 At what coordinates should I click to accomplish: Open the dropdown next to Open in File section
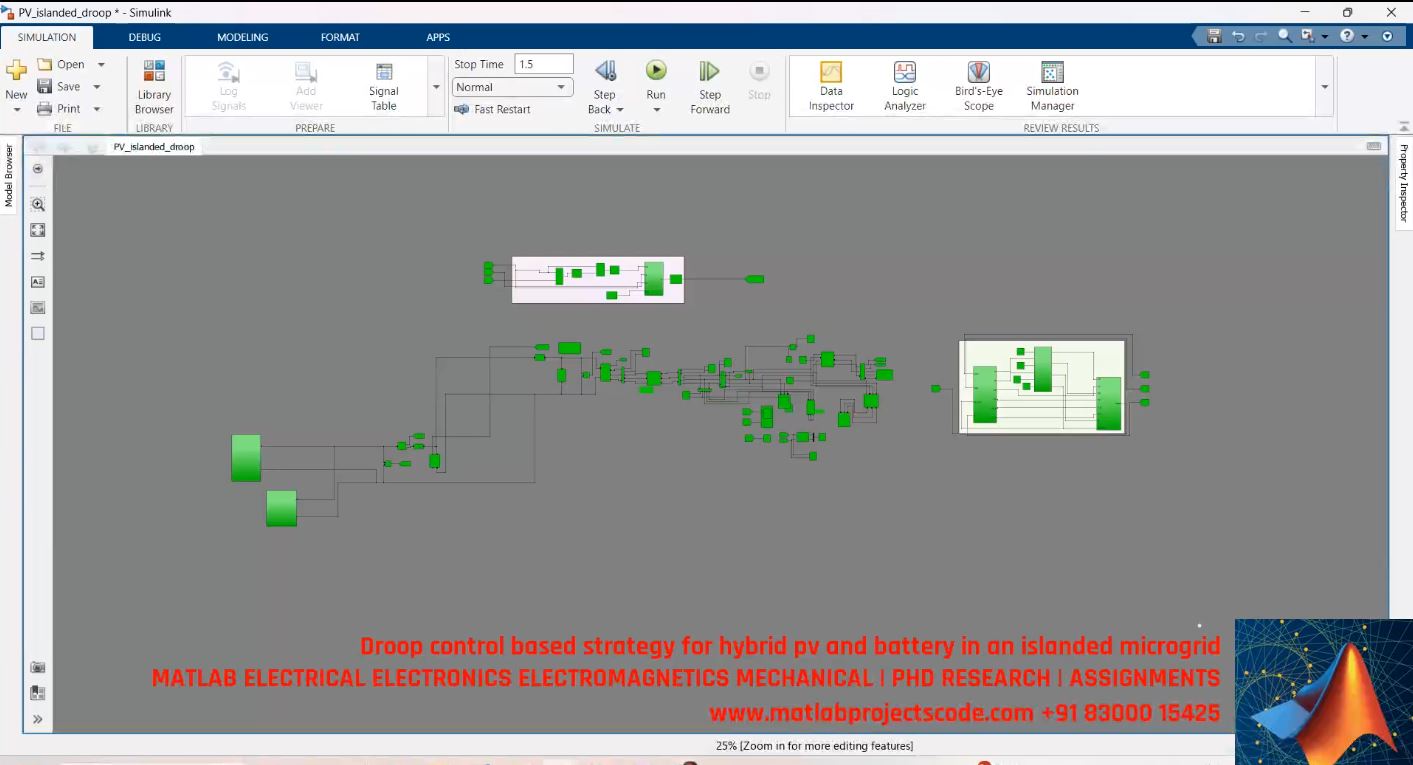pyautogui.click(x=100, y=63)
